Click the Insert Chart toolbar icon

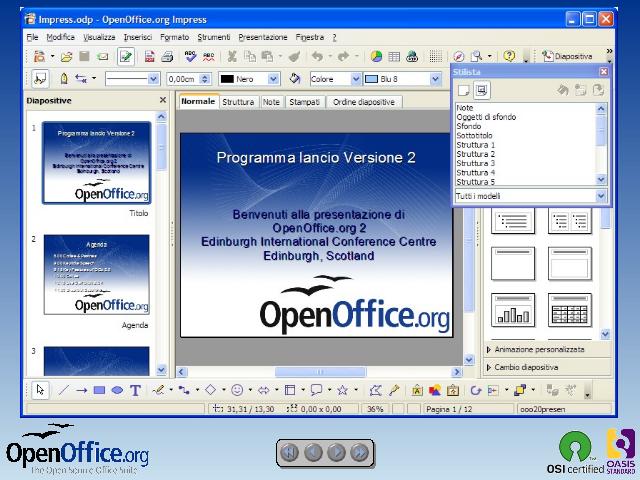pyautogui.click(x=376, y=57)
